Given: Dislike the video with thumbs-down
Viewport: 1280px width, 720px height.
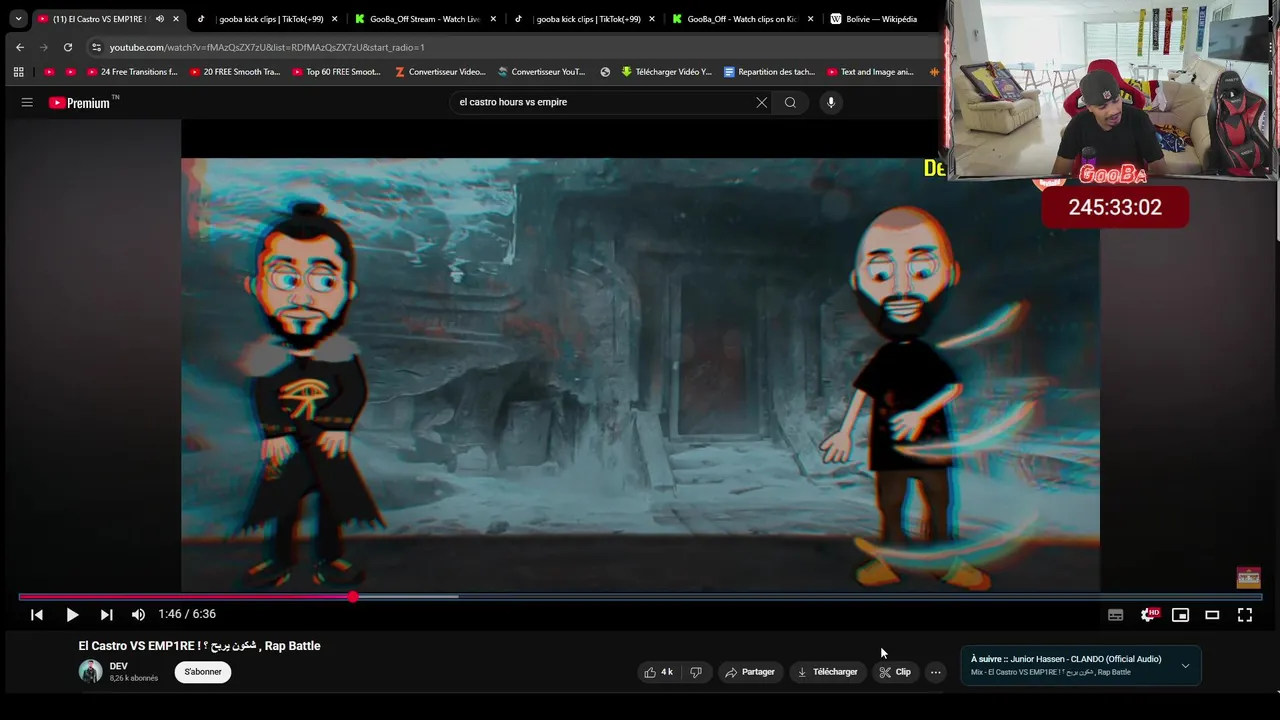Looking at the screenshot, I should tap(696, 672).
